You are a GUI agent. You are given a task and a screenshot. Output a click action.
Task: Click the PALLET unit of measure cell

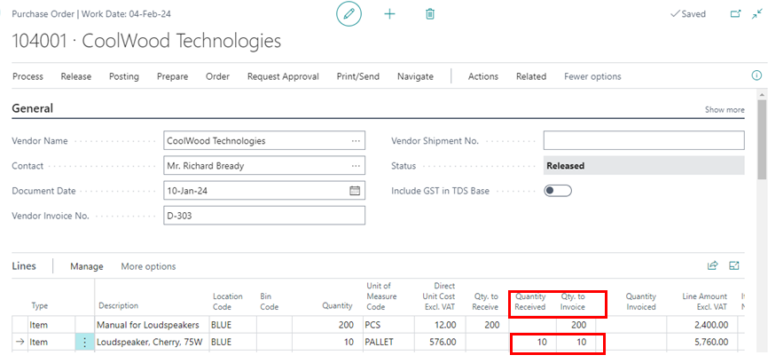pos(388,342)
